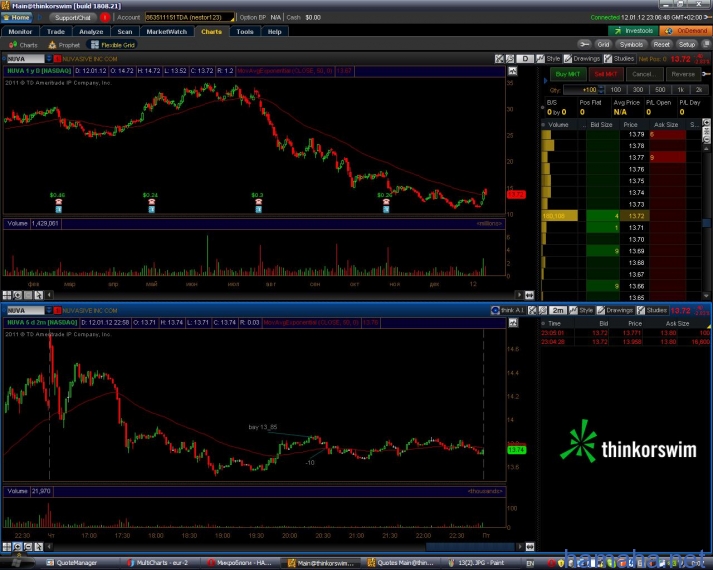Click the 13.79 price row in the ladder

[622, 135]
